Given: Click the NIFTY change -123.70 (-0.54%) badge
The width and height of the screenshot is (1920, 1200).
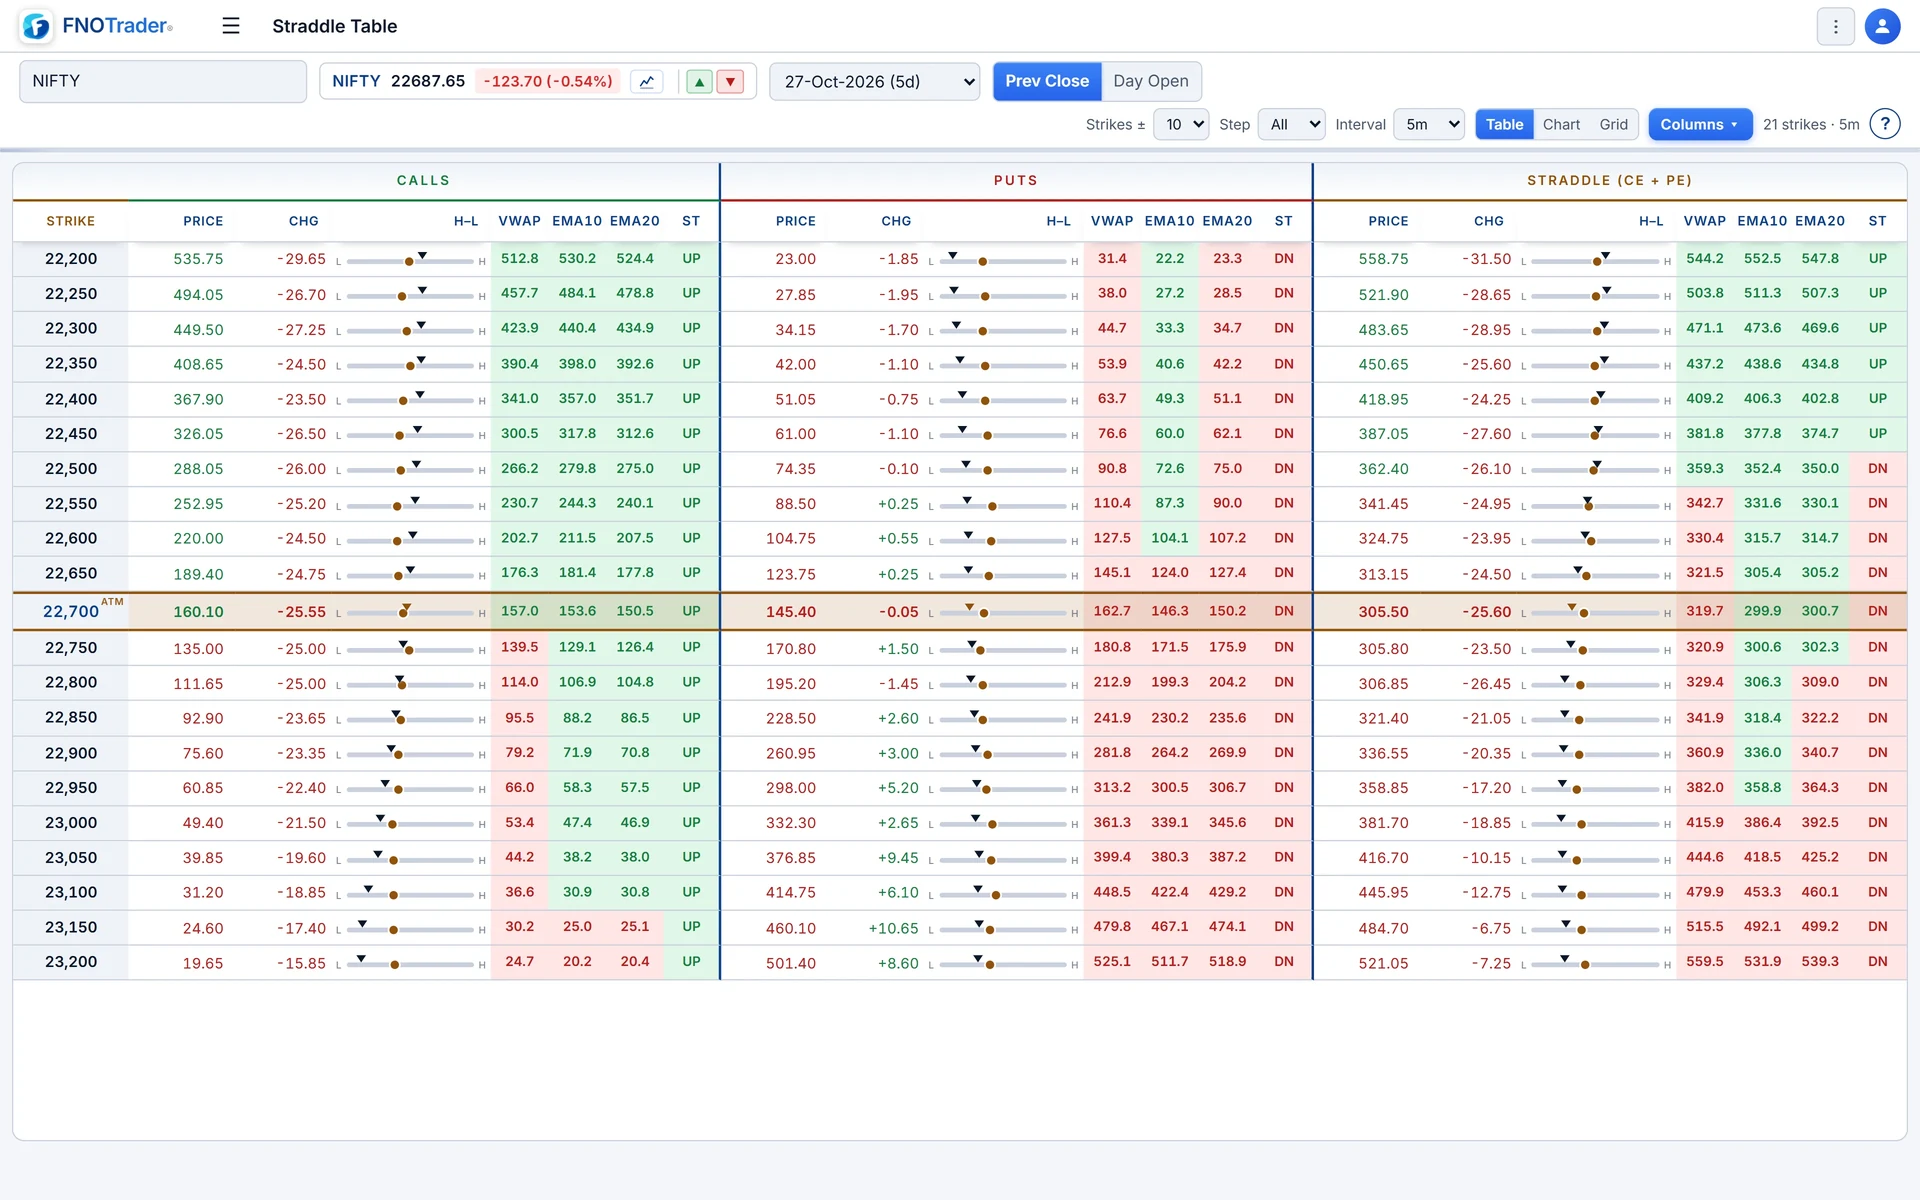Looking at the screenshot, I should 548,82.
